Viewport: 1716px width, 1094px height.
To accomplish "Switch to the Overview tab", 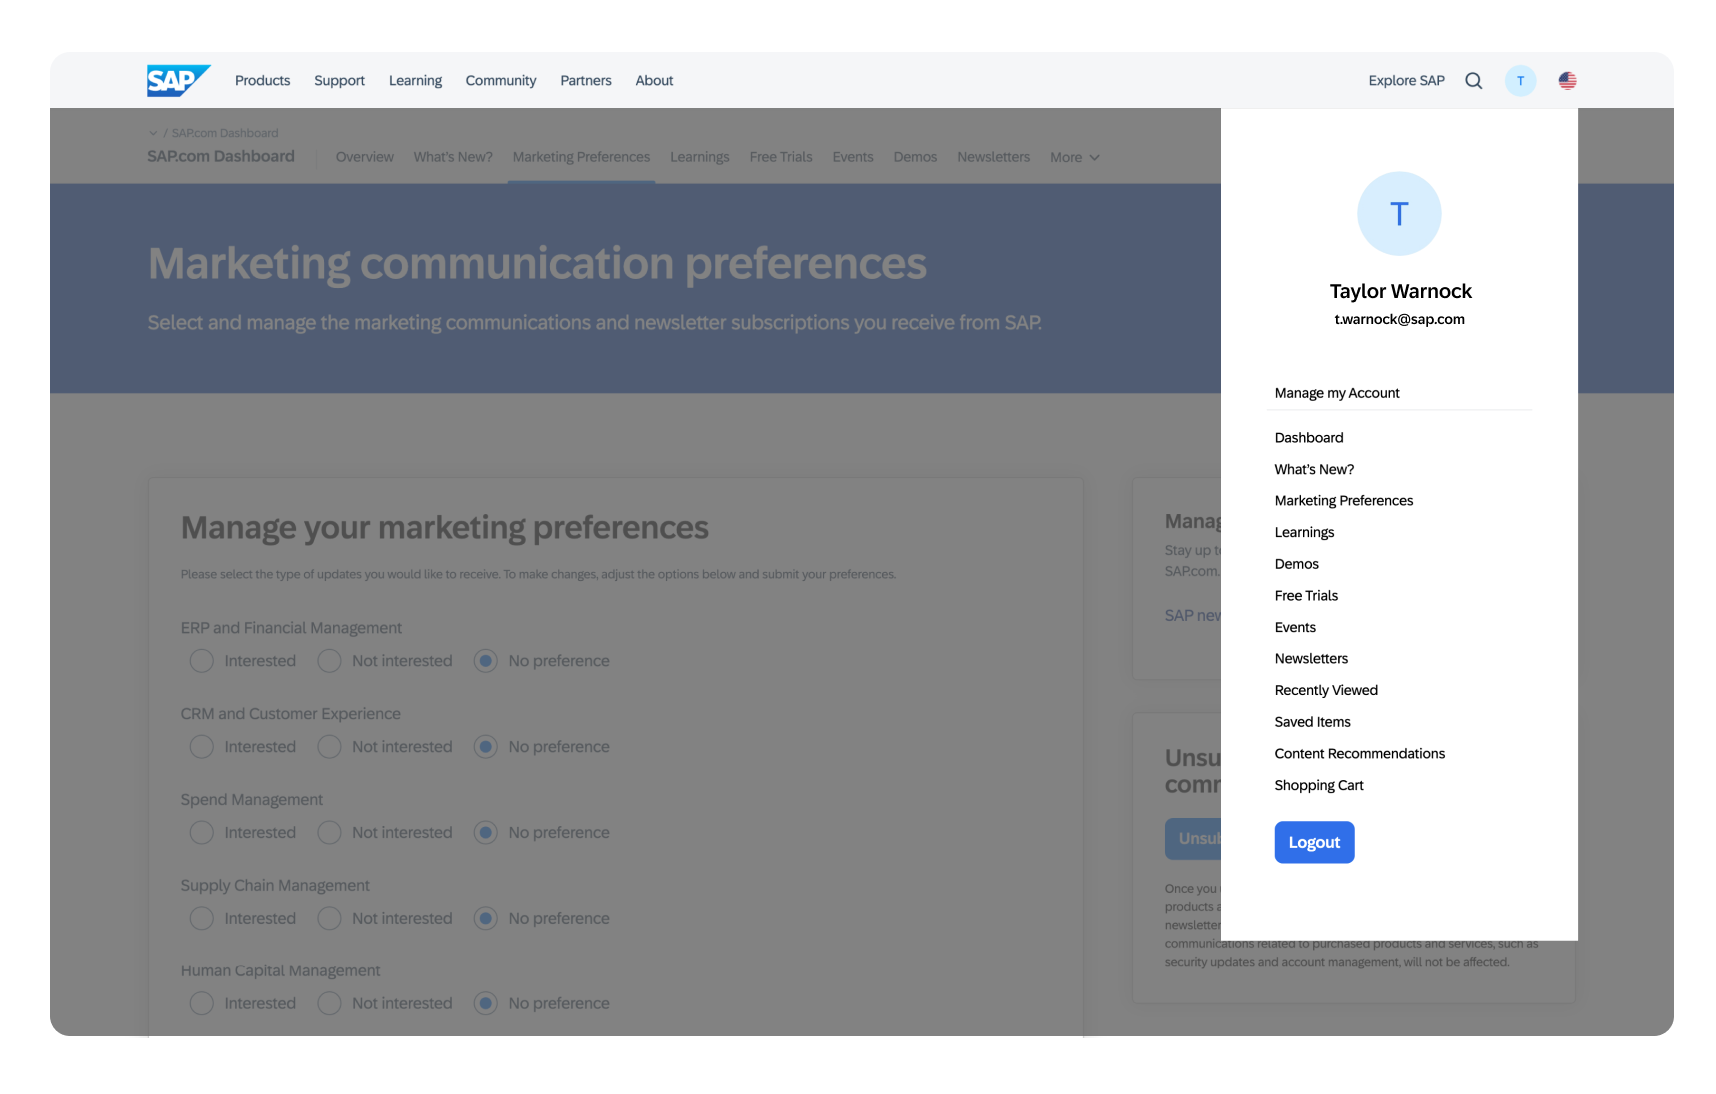I will pos(364,157).
